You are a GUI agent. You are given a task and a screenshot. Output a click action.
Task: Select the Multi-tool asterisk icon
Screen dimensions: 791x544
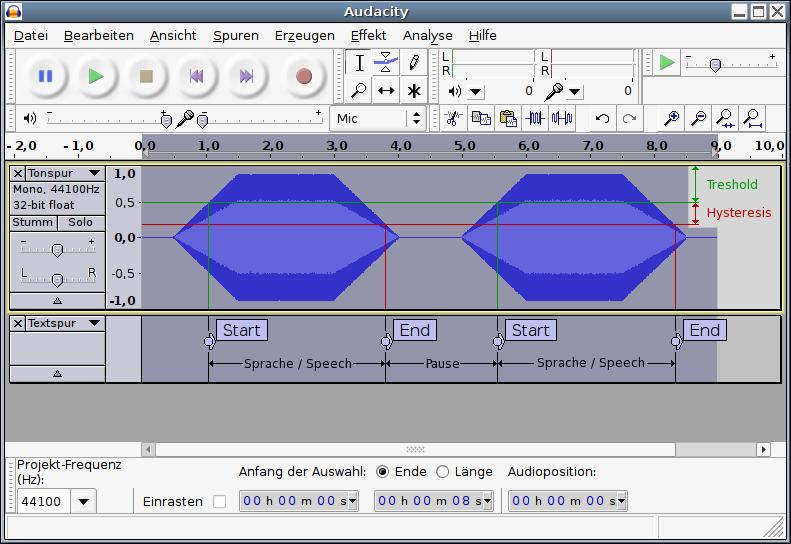pos(414,90)
